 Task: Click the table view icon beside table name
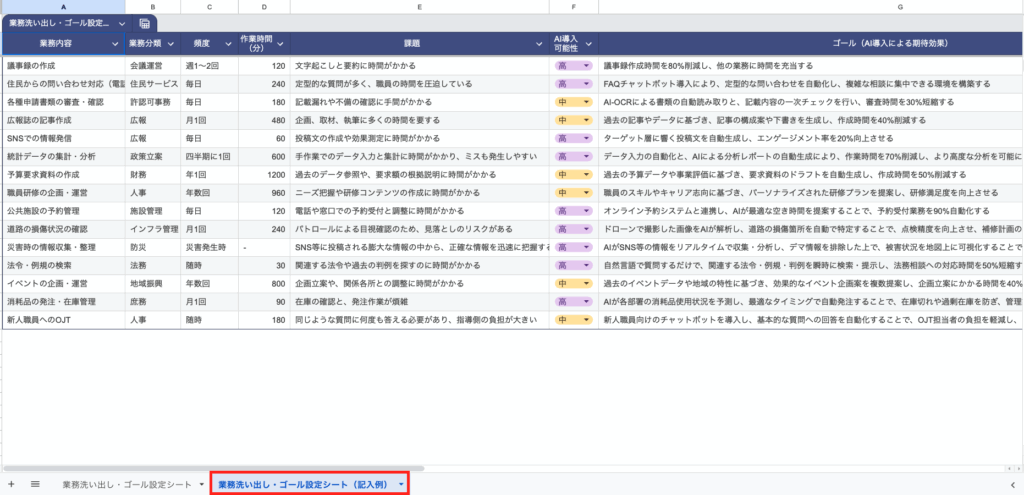145,23
